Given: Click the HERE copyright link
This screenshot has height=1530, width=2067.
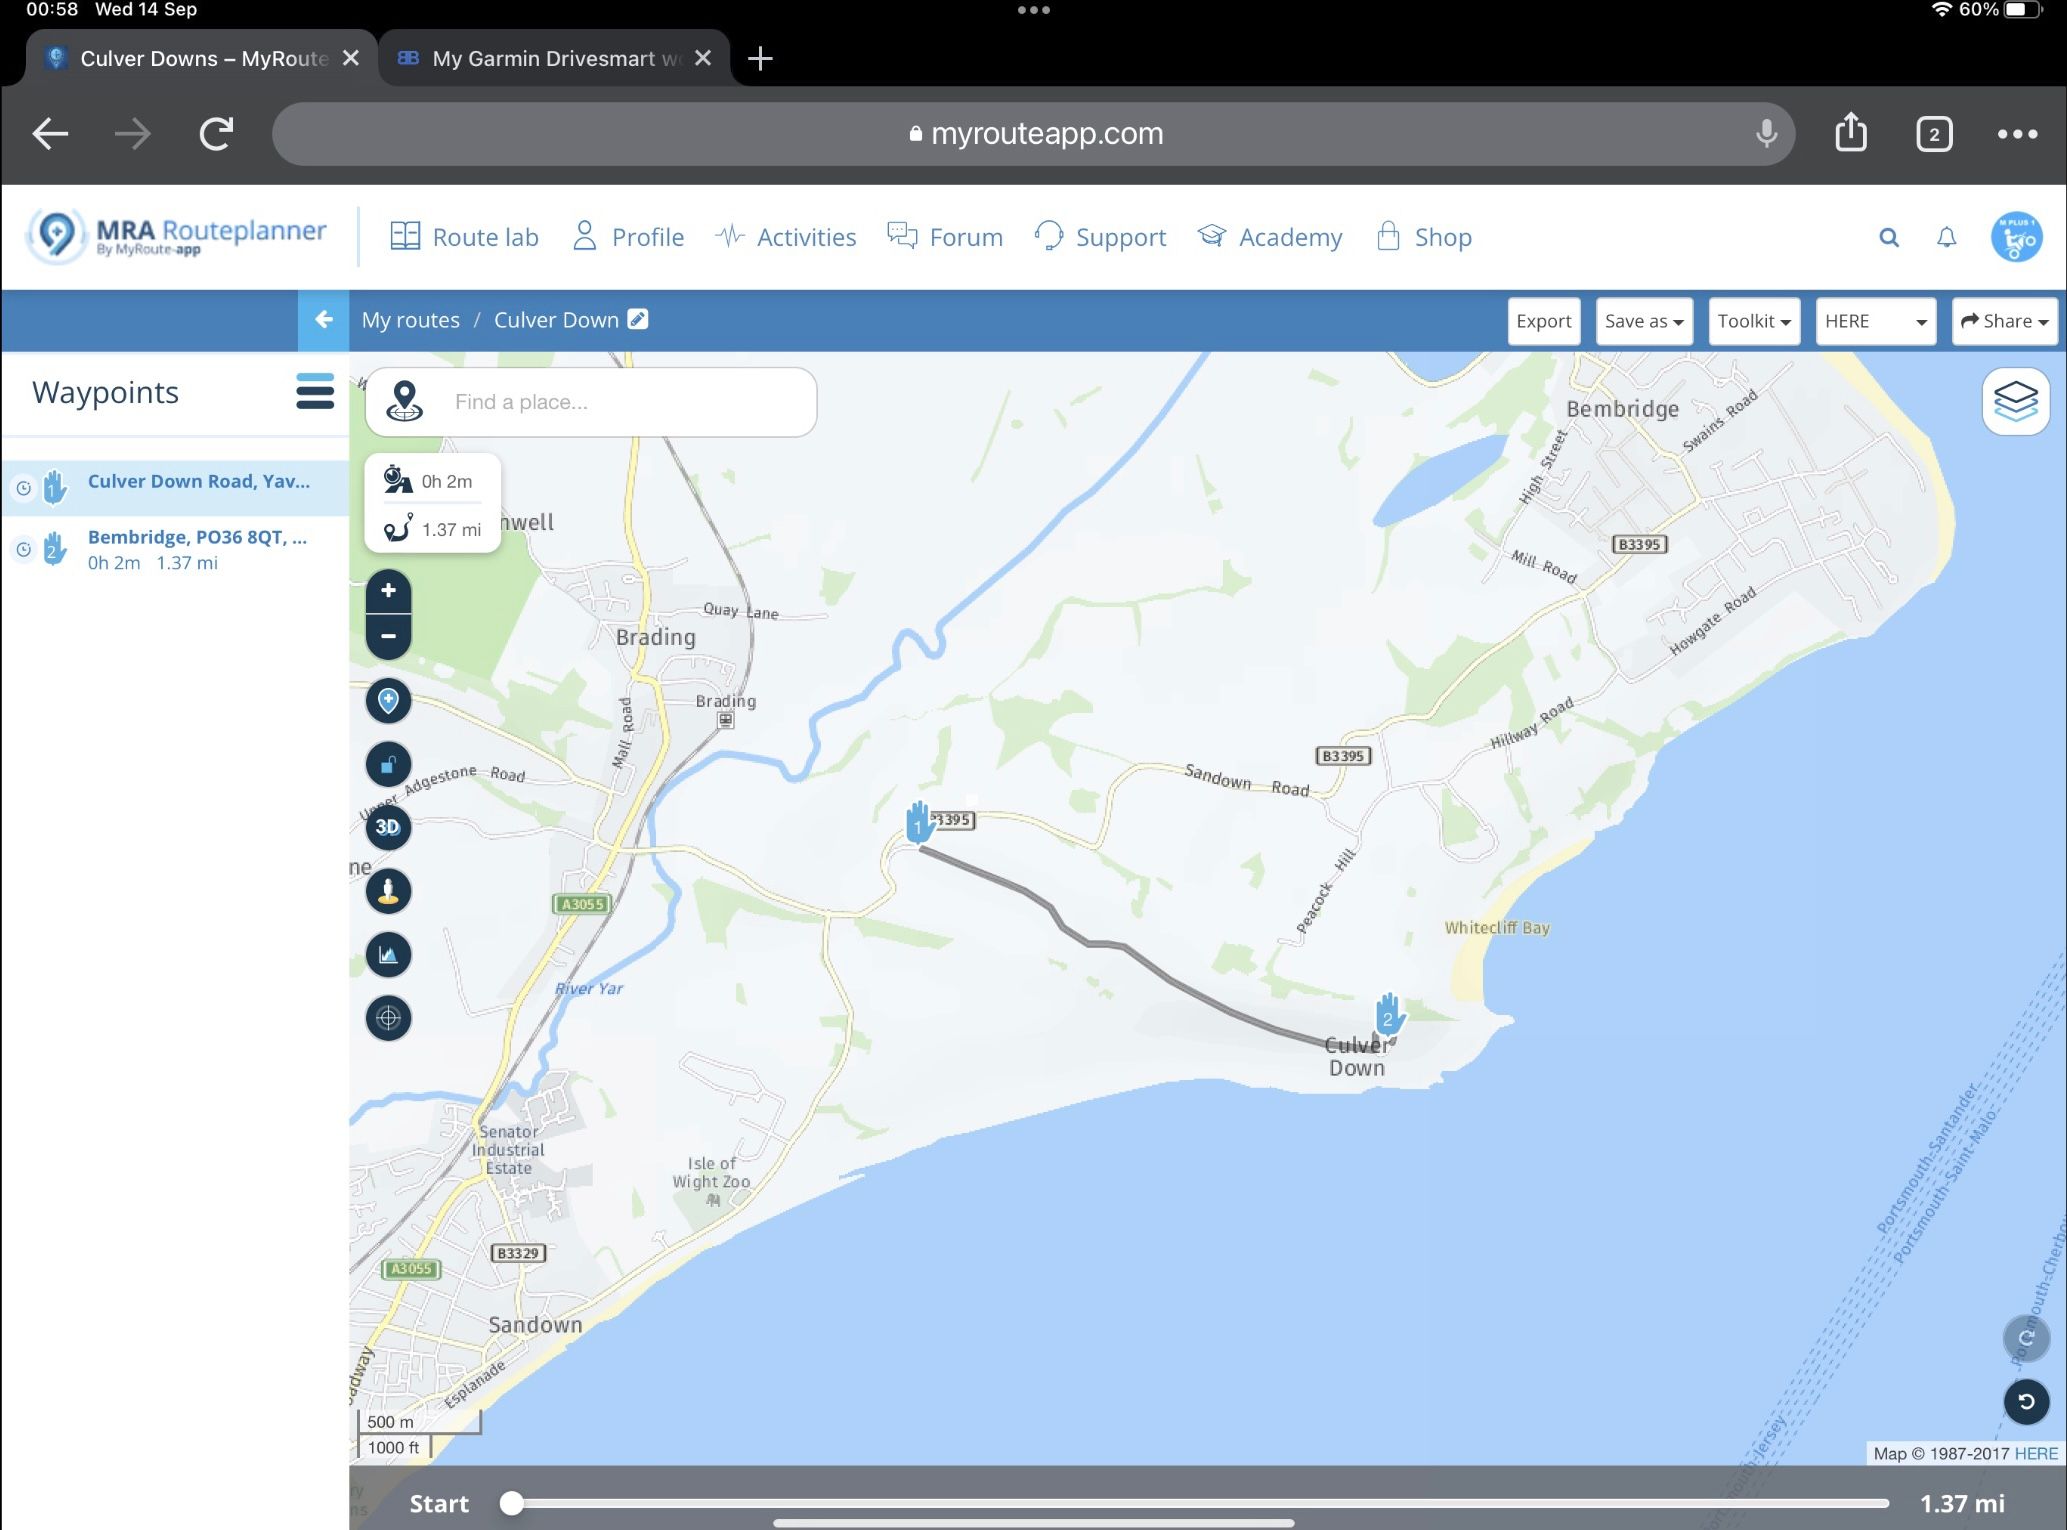Looking at the screenshot, I should coord(2036,1454).
